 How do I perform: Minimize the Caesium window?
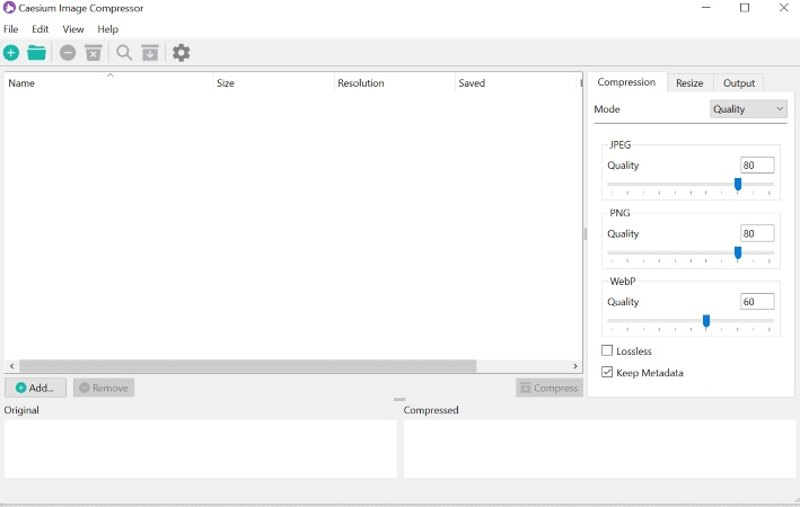coord(706,8)
